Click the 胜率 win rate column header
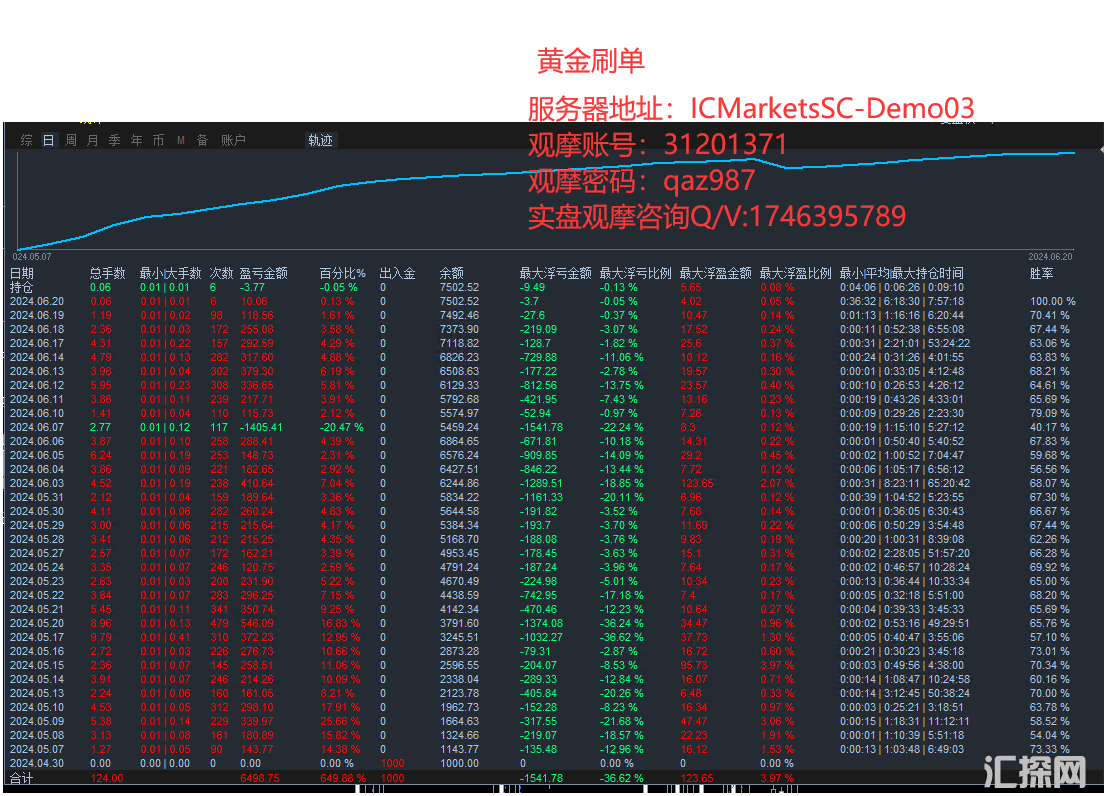The image size is (1106, 796). point(1042,273)
